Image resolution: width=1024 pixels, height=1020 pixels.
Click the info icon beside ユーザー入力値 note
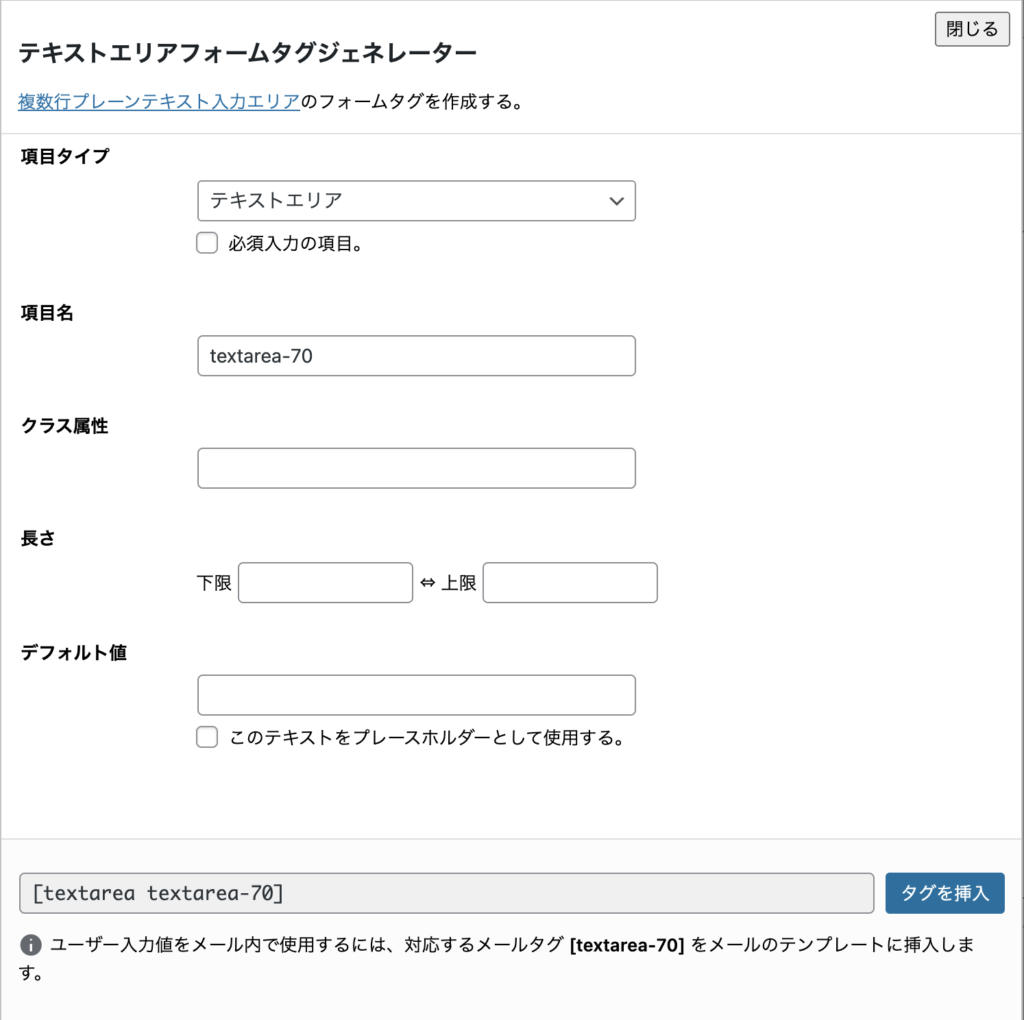coord(31,945)
